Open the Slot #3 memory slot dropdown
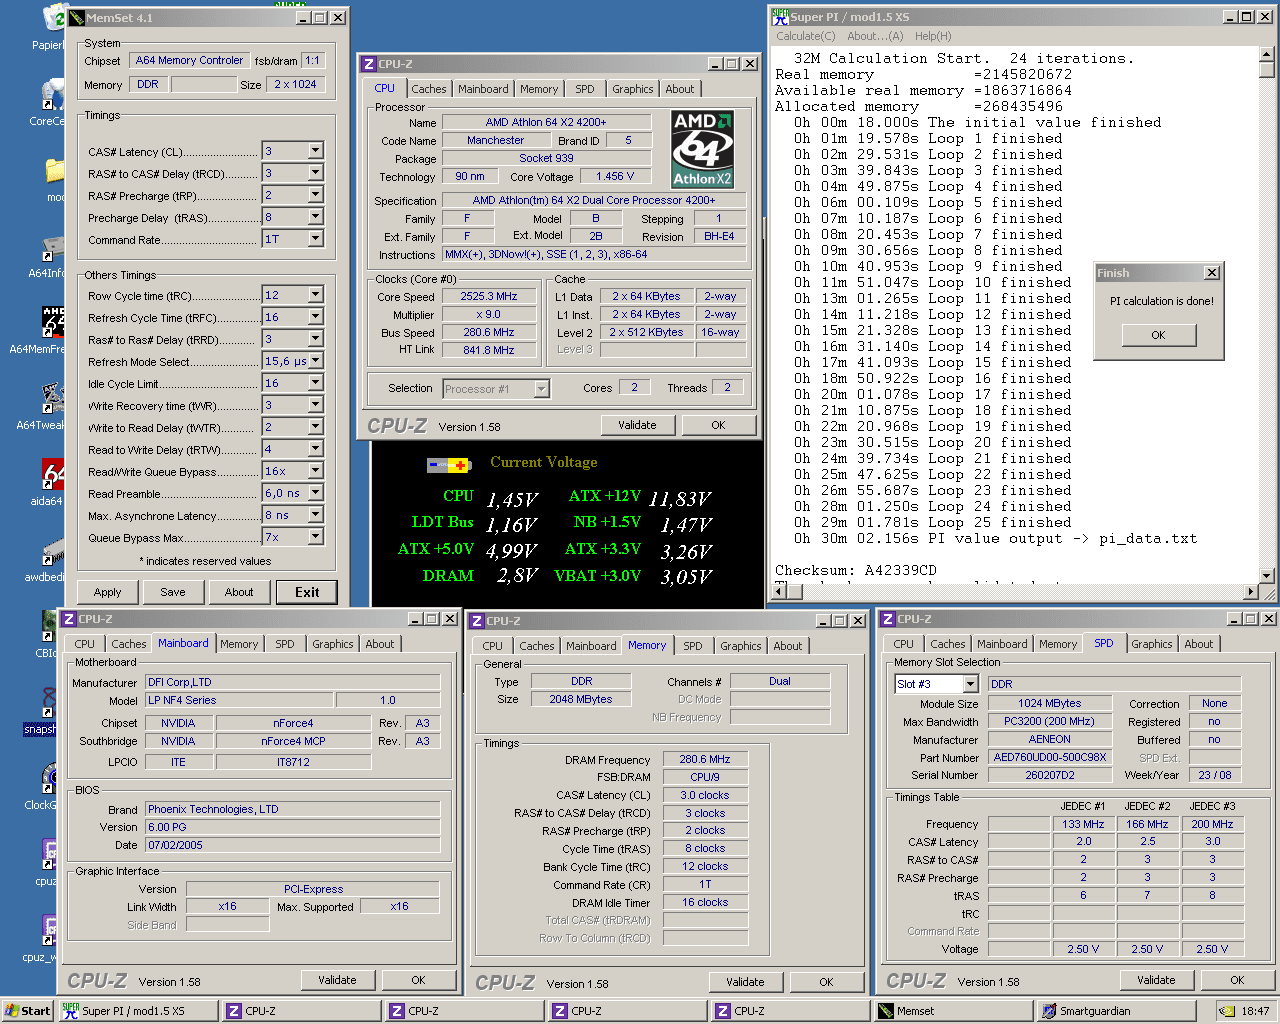Viewport: 1280px width, 1024px height. coord(970,684)
